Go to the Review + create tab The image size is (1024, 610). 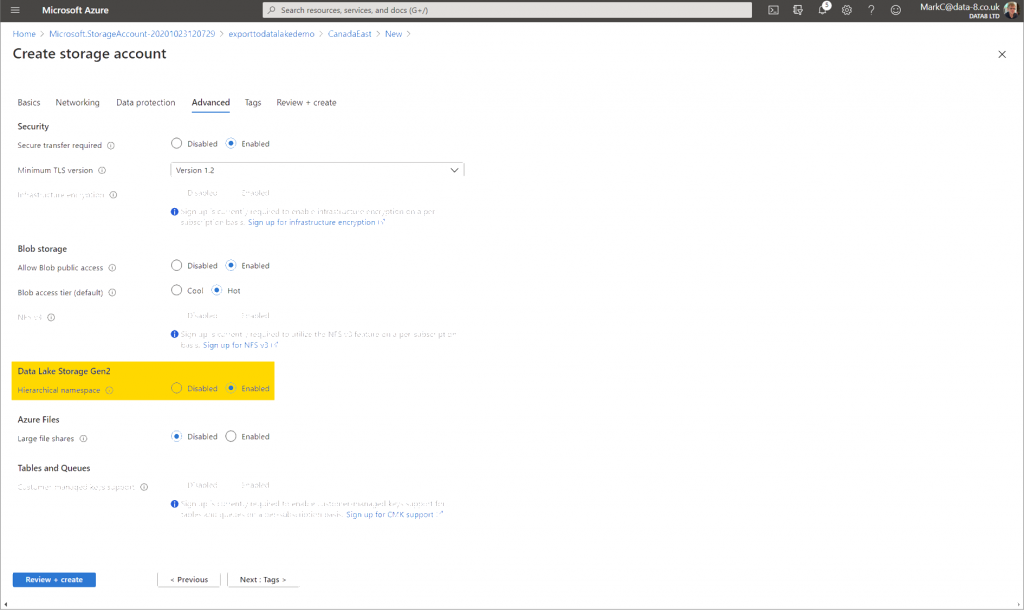click(x=306, y=103)
